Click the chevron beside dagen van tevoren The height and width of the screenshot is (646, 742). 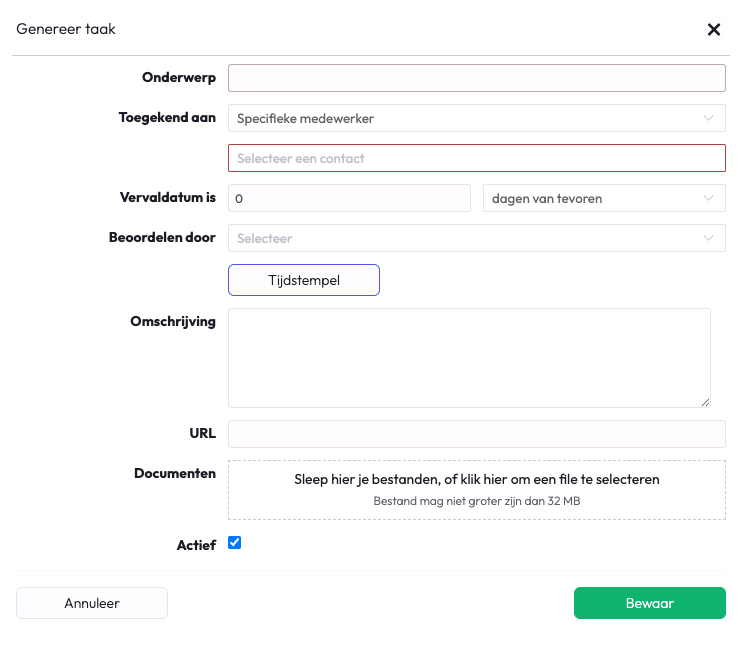coord(709,198)
